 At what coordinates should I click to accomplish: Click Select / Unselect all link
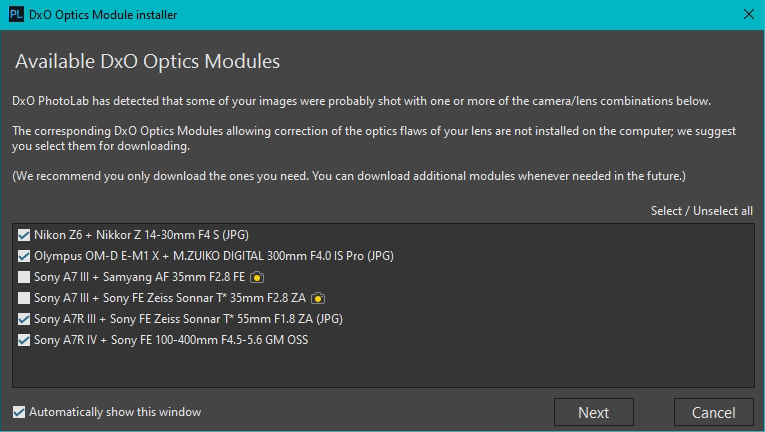(x=702, y=211)
